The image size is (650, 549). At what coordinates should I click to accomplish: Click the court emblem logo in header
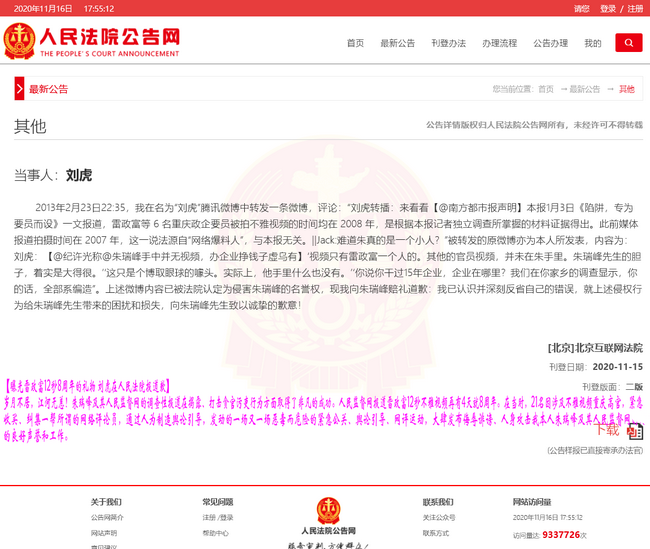click(x=18, y=42)
